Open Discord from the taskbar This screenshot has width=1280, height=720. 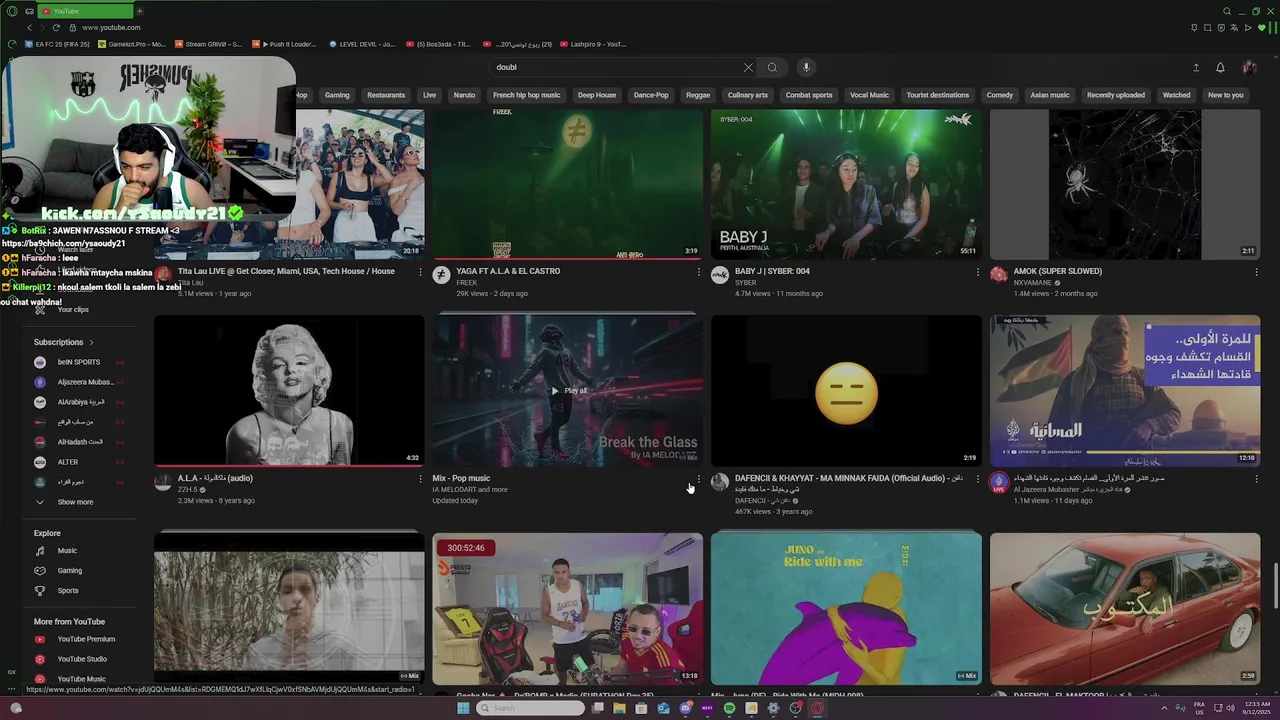pos(685,708)
